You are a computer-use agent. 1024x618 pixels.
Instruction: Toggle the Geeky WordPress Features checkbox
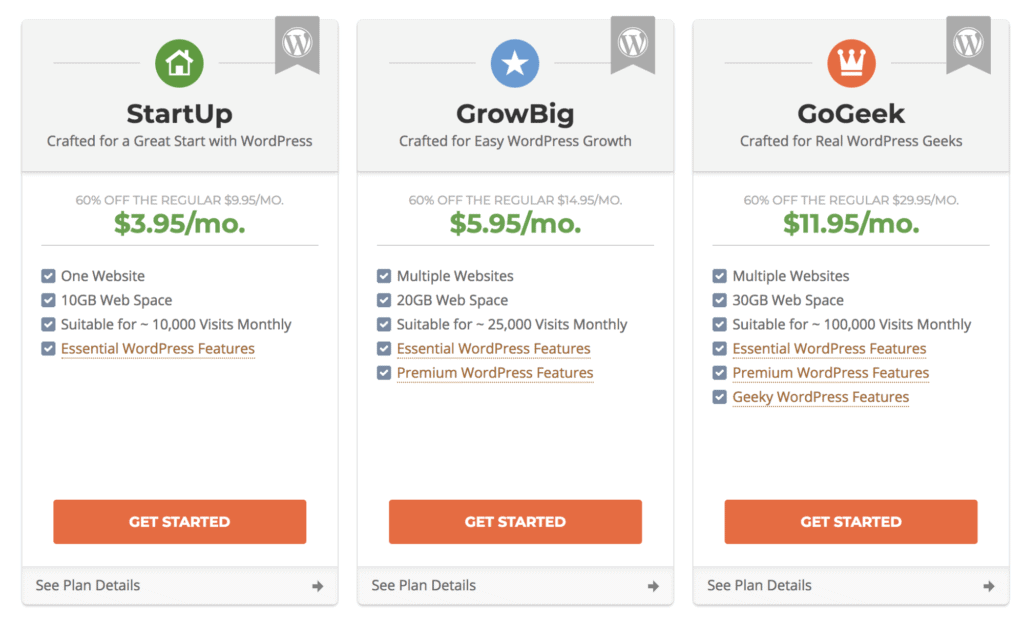click(720, 397)
